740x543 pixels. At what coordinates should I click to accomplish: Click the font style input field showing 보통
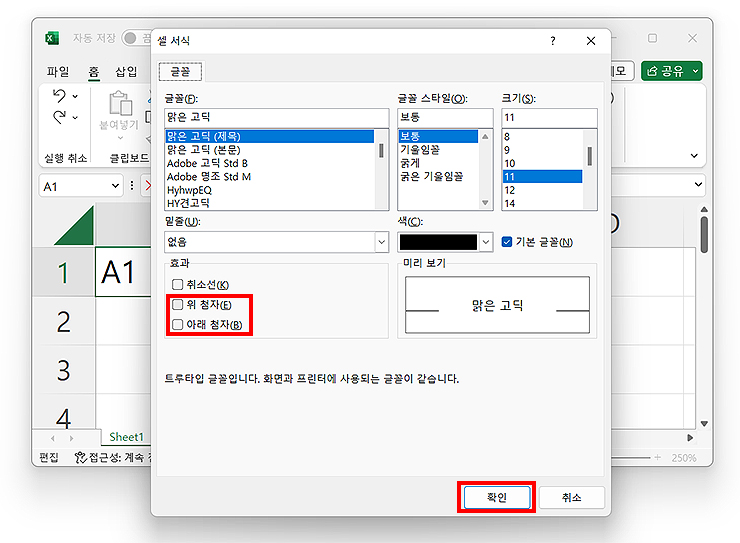click(x=445, y=117)
